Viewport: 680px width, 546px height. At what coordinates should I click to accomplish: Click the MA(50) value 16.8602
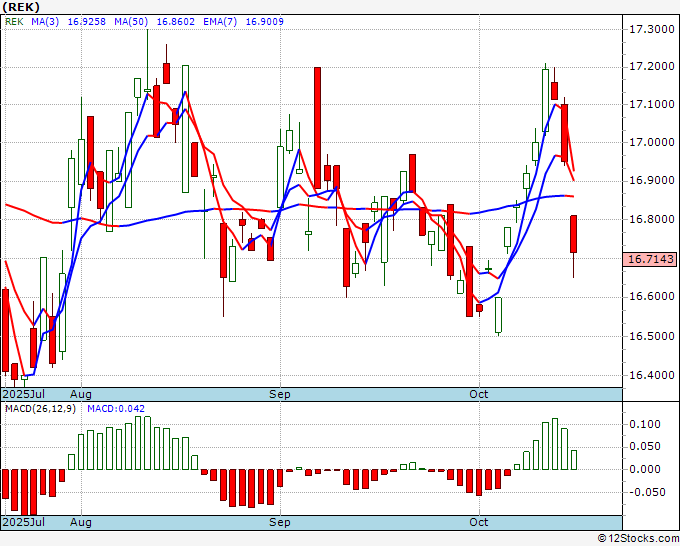(176, 22)
